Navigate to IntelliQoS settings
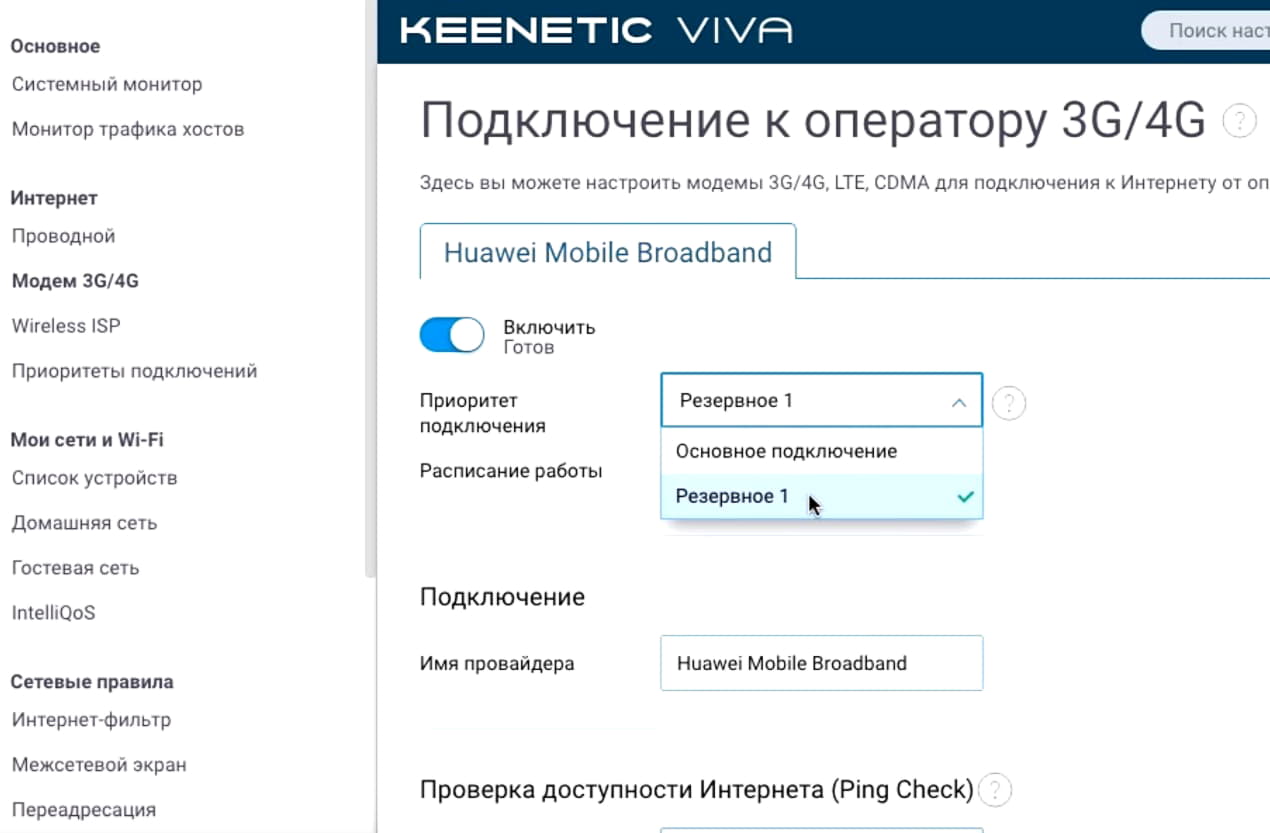This screenshot has width=1270, height=833. click(x=54, y=613)
